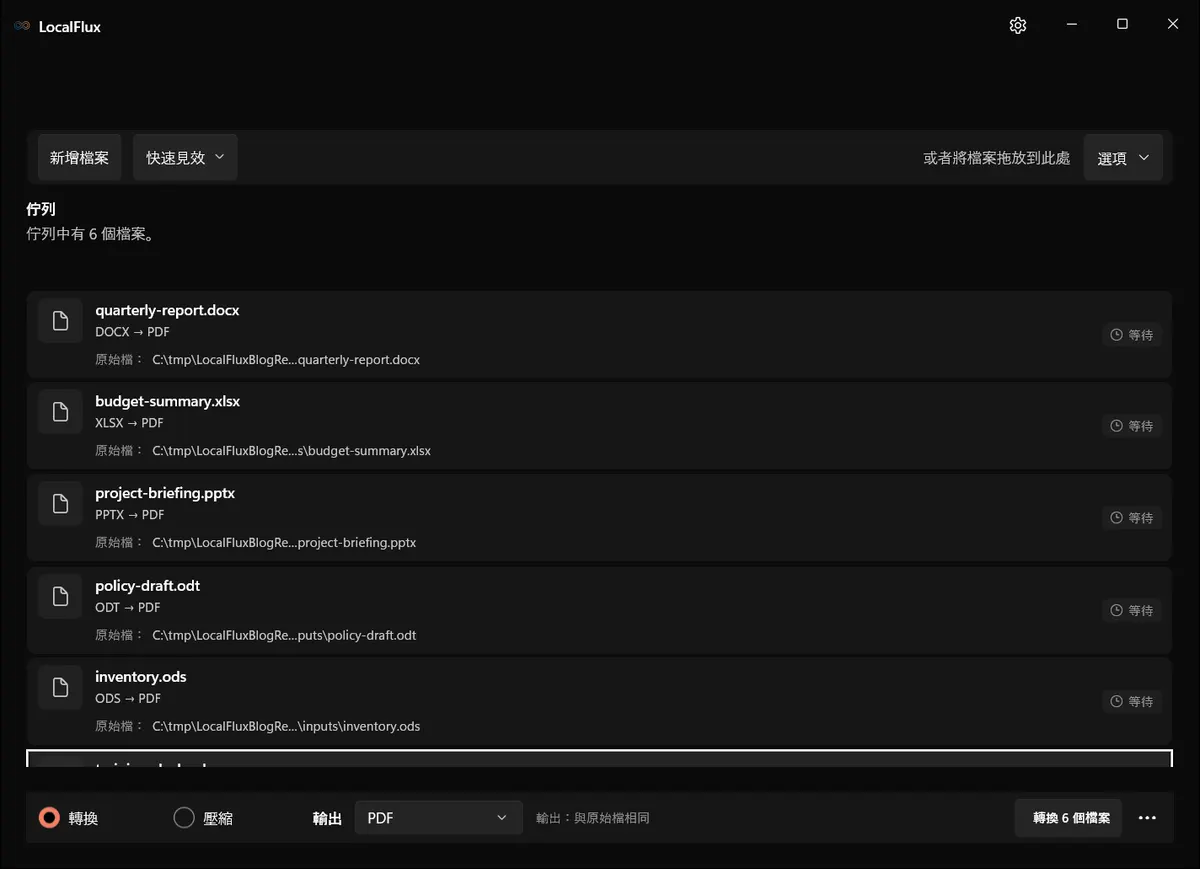Open the three-dot more options menu

click(1147, 818)
